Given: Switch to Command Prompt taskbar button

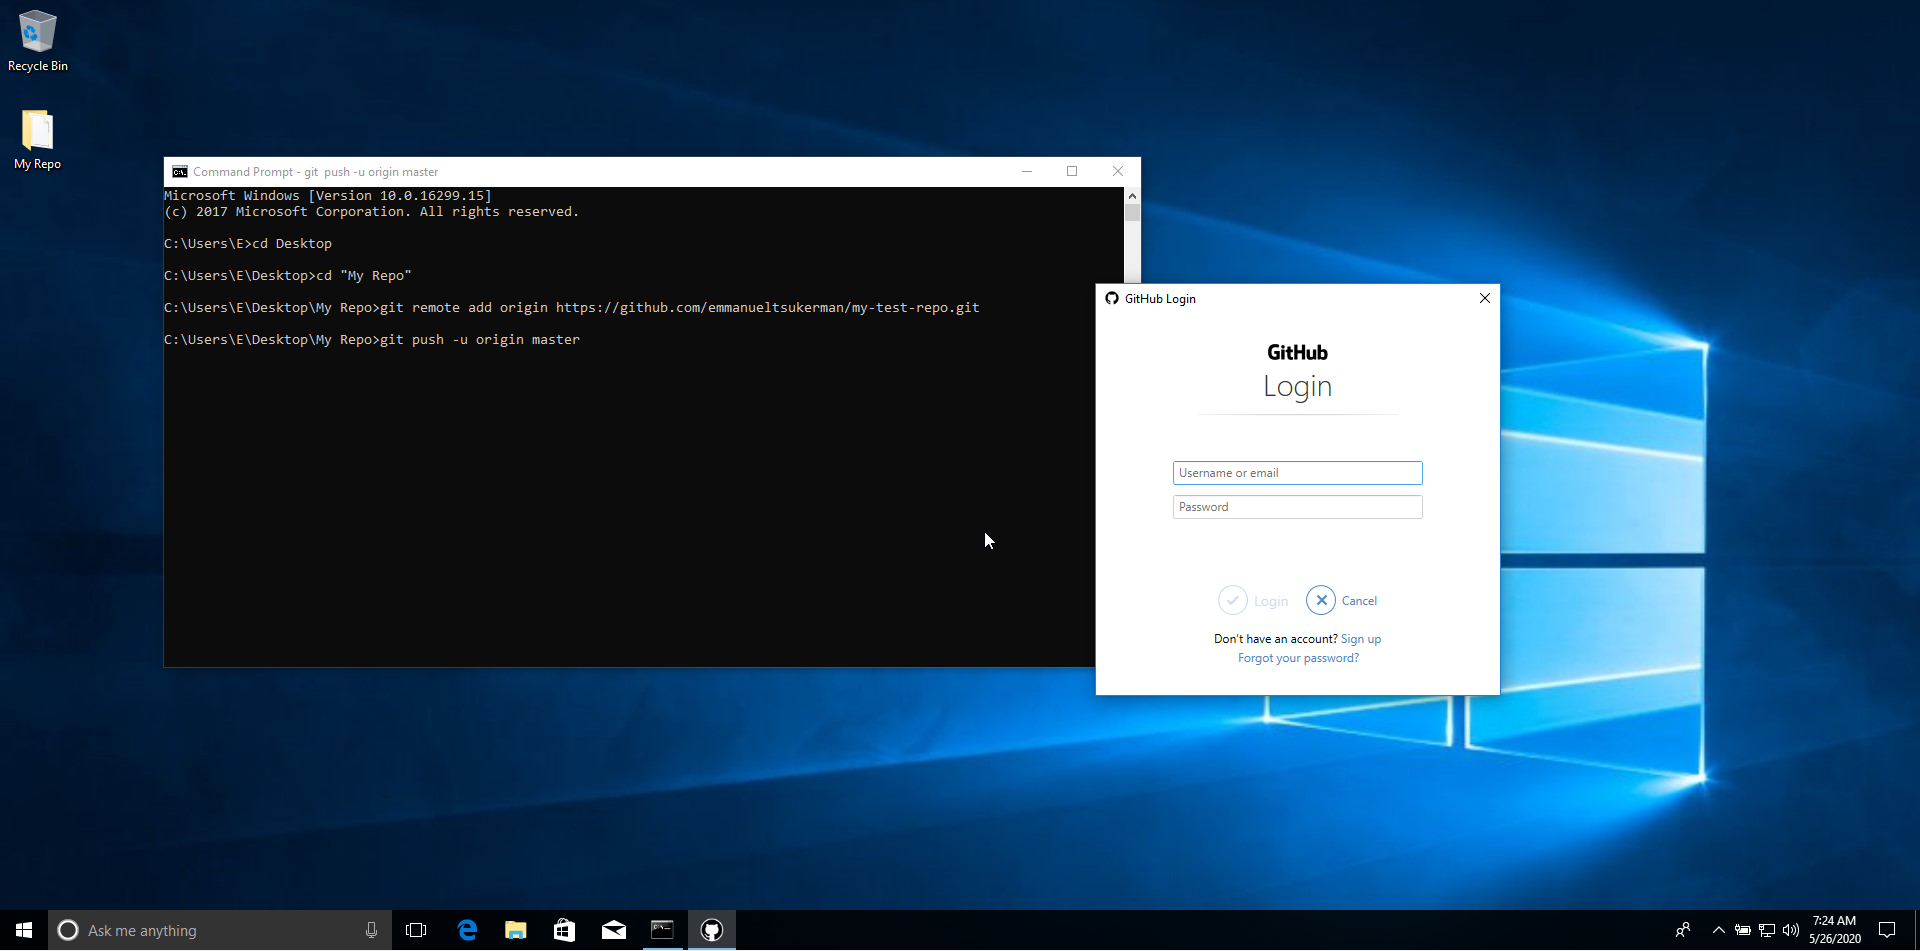Looking at the screenshot, I should click(x=663, y=930).
